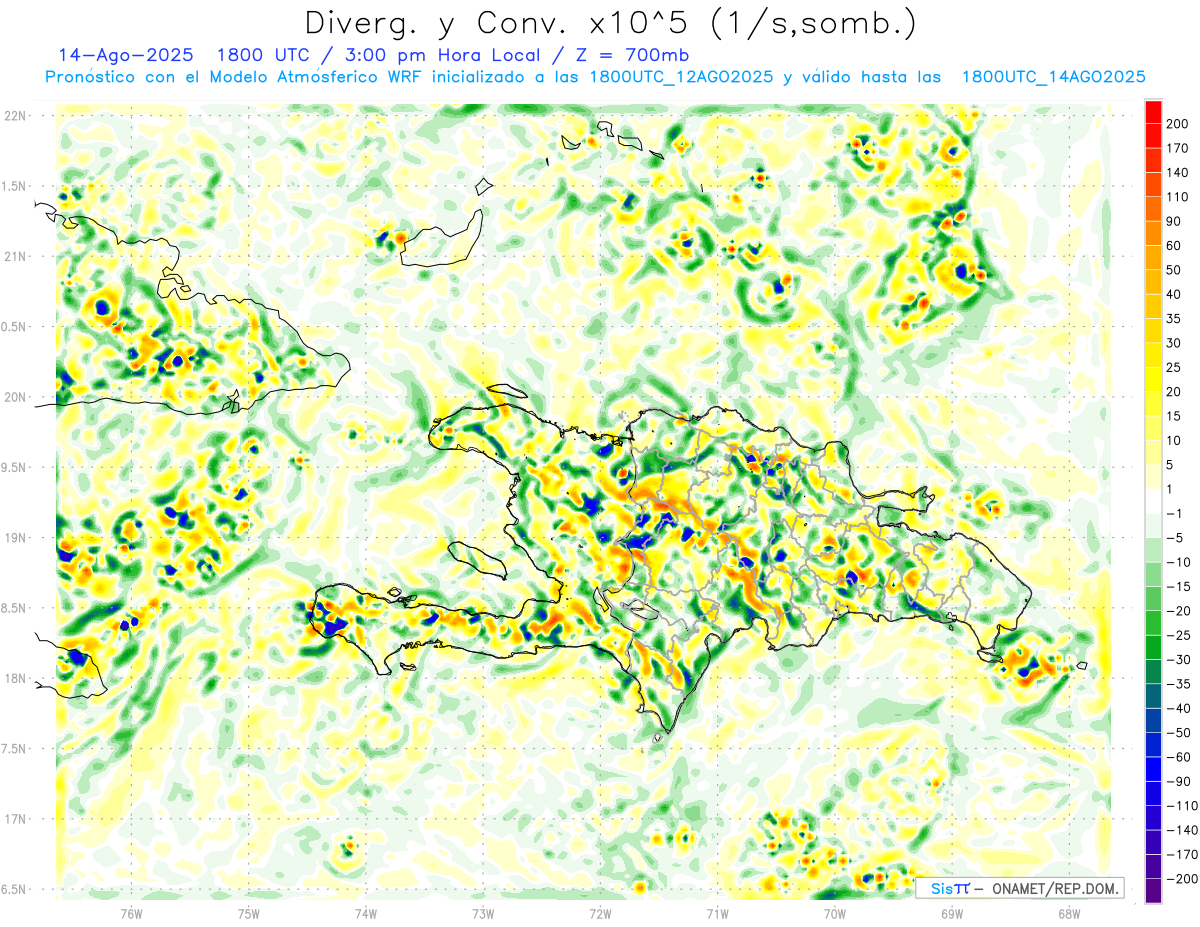Click the '-30' colorbar value
The image size is (1200, 927).
(x=1180, y=660)
